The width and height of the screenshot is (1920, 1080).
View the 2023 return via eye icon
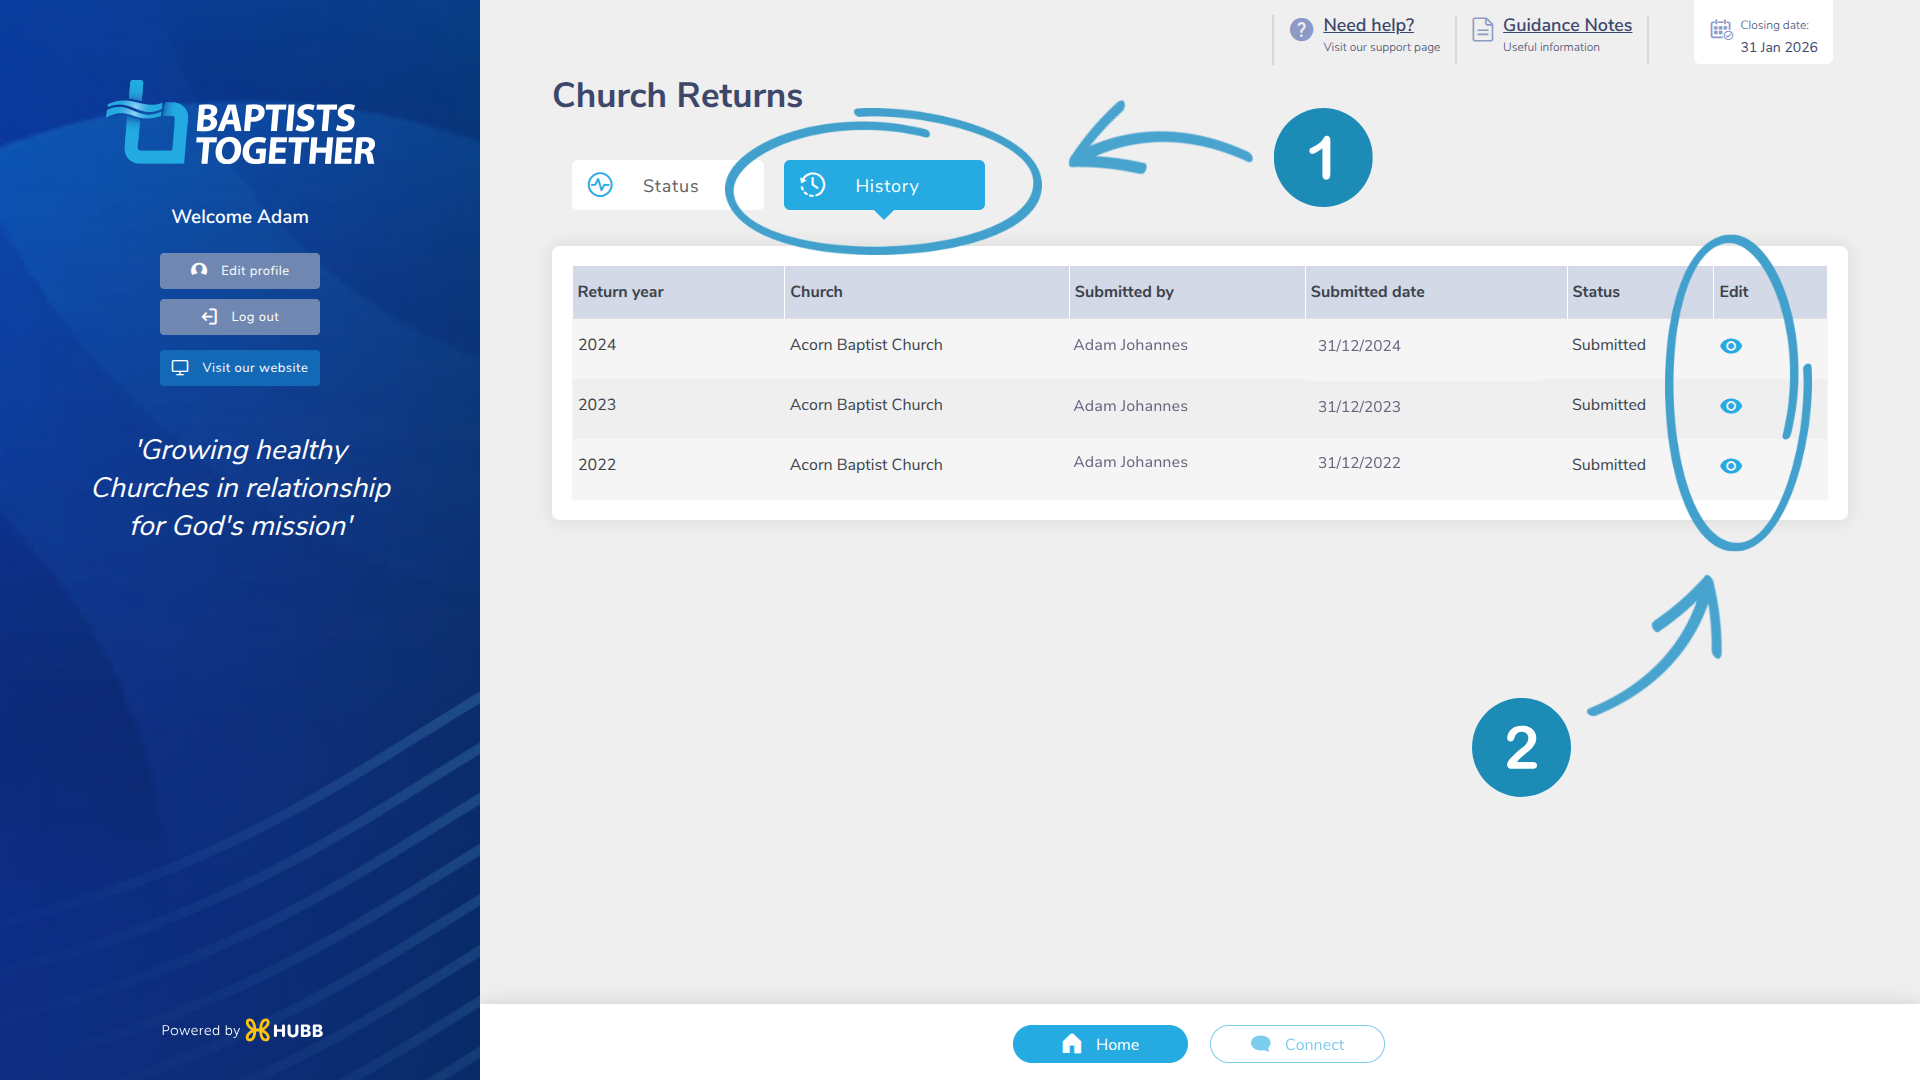point(1731,406)
